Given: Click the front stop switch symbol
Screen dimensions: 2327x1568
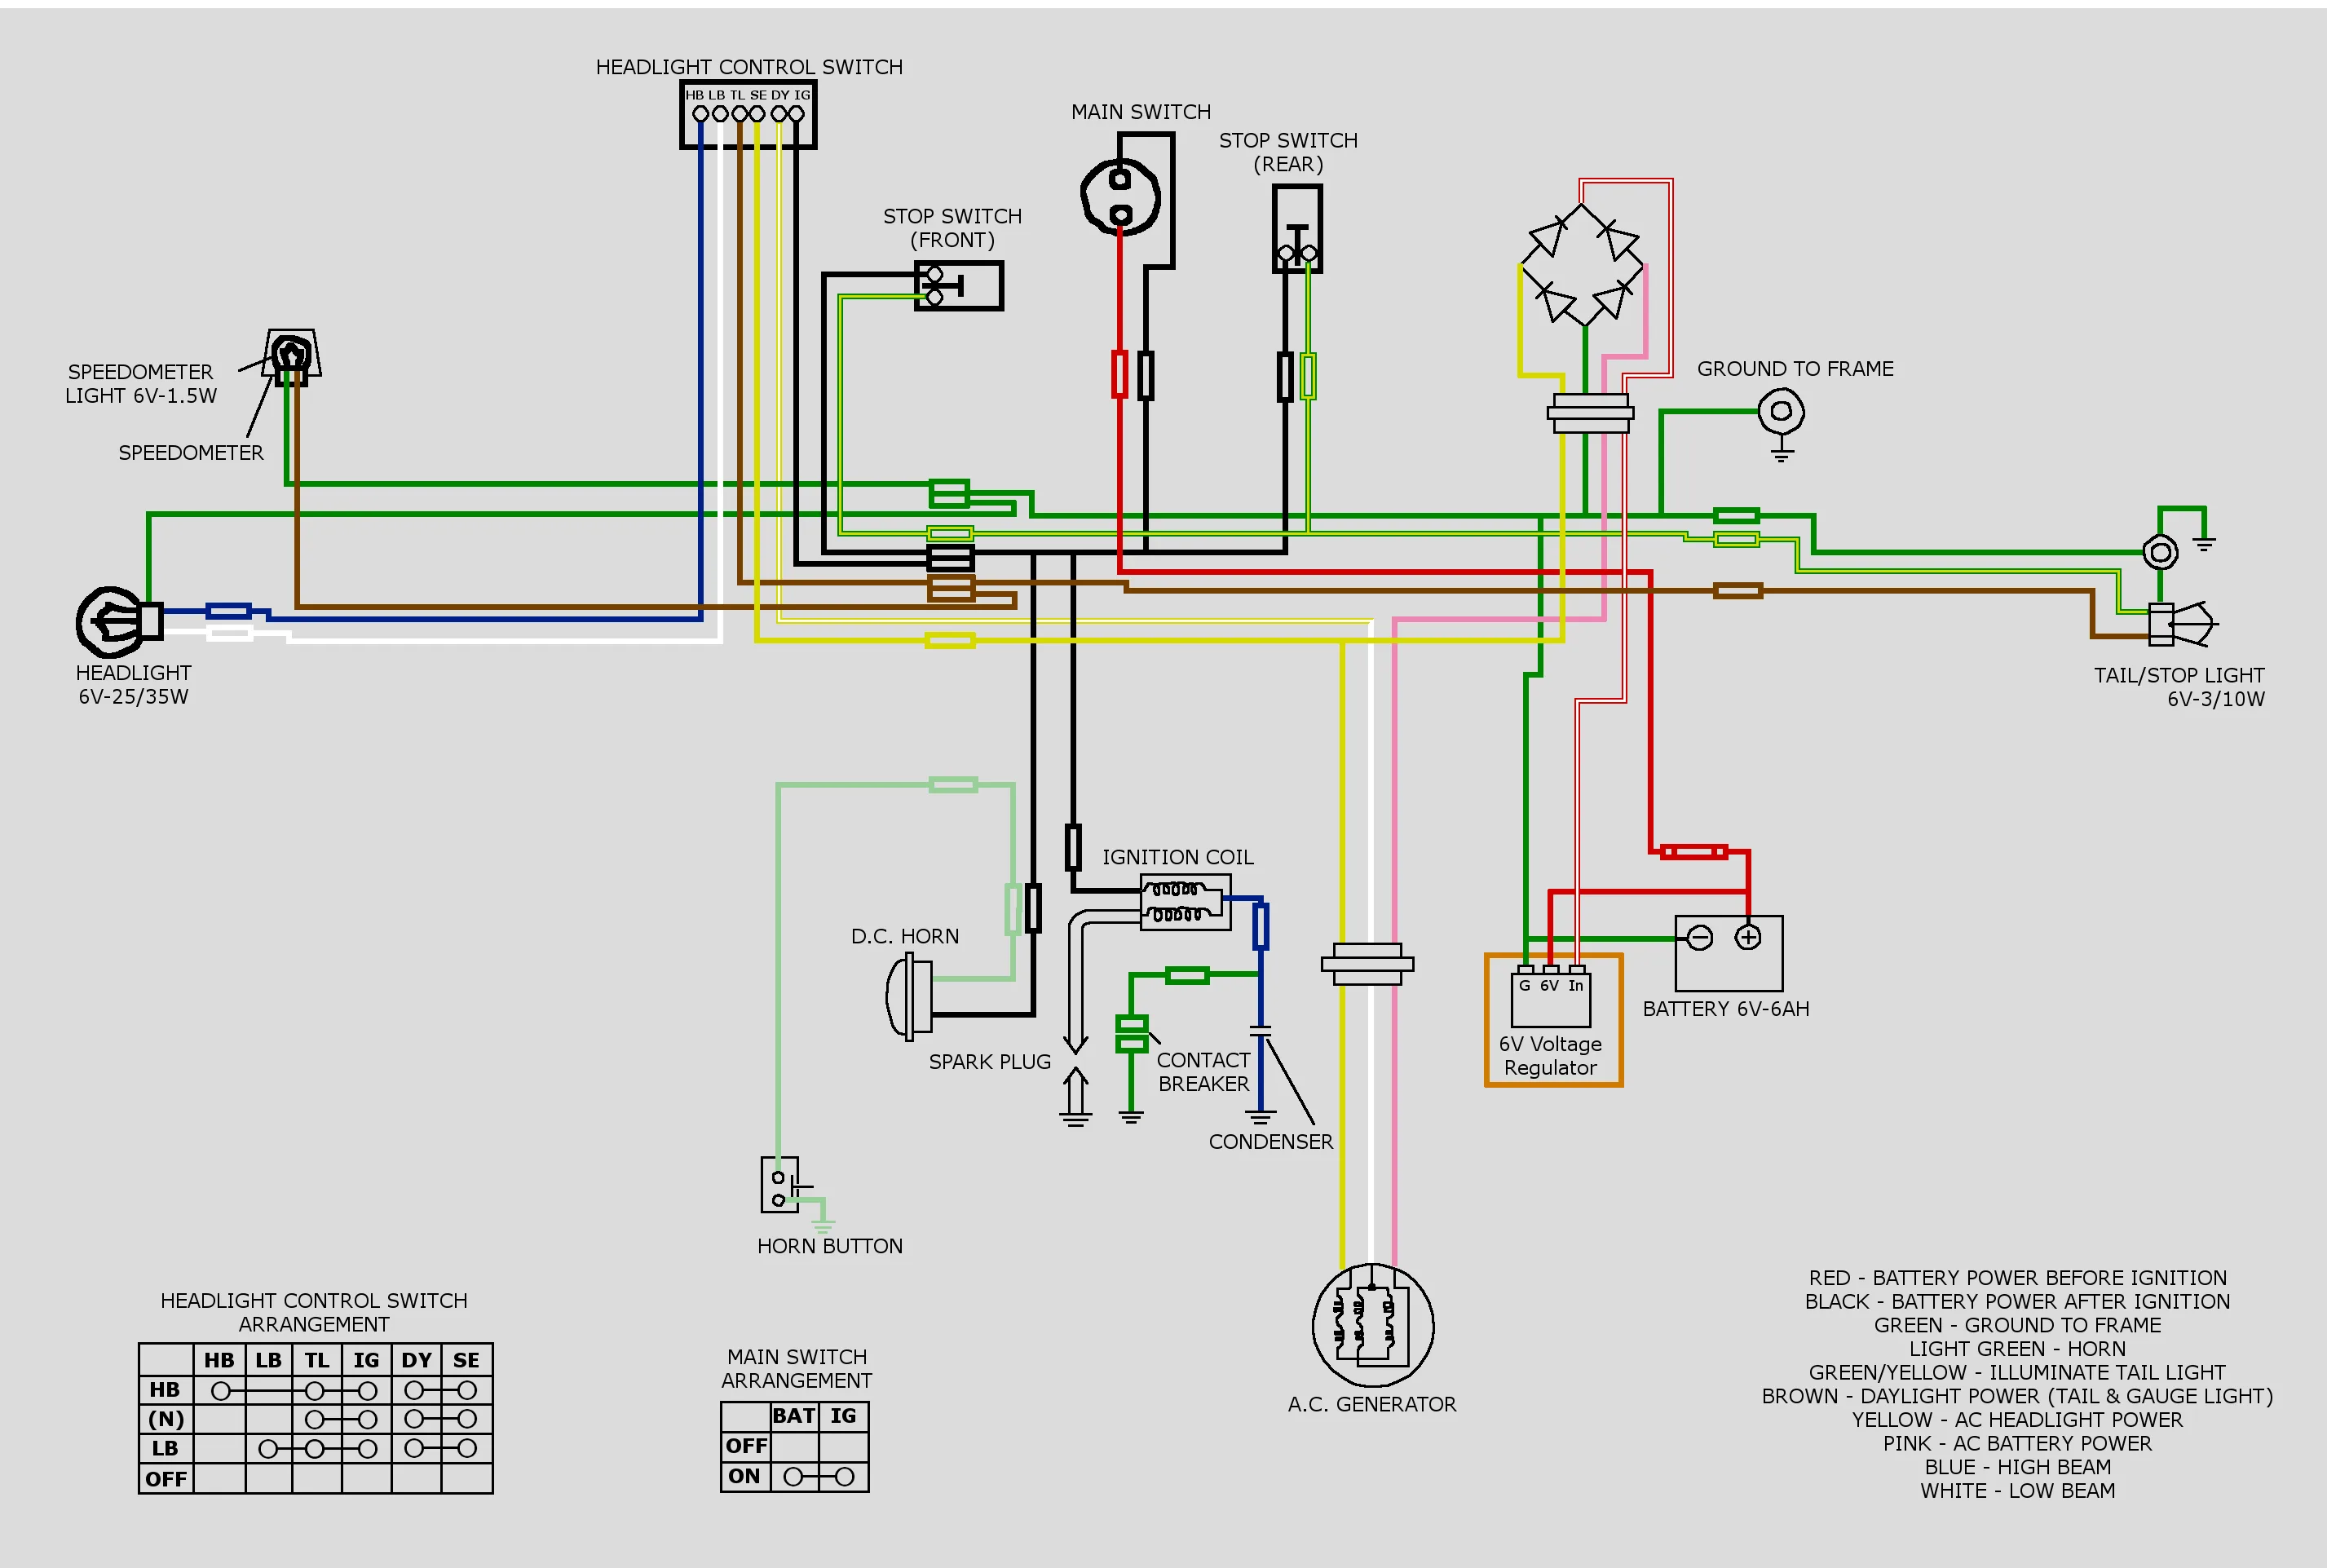Looking at the screenshot, I should click(958, 286).
